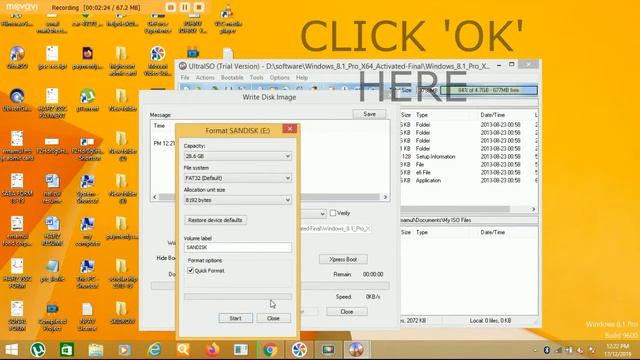Click the Type column header in upper UltraISO list
This screenshot has height=360, width=640.
(x=422, y=115)
